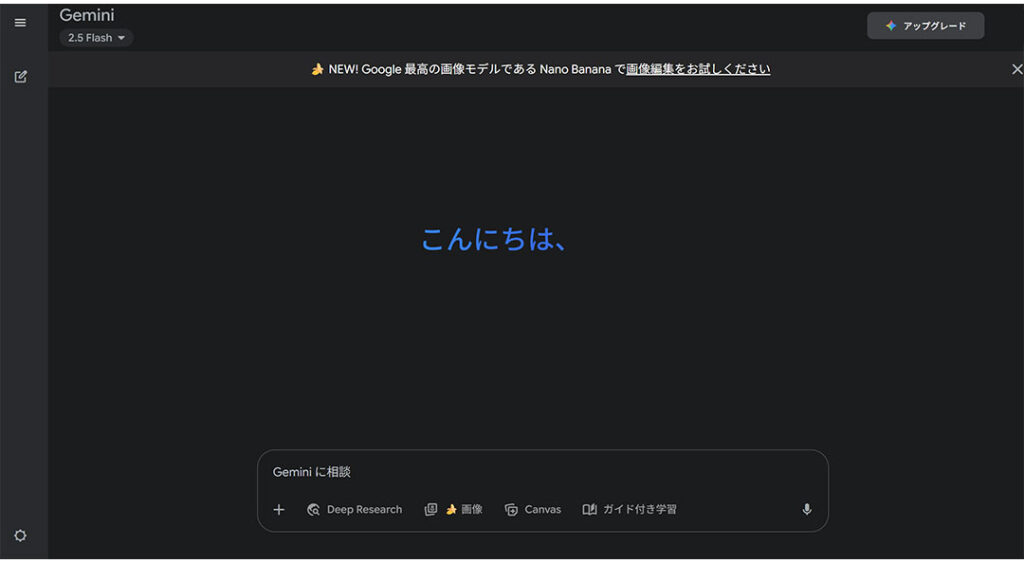This screenshot has width=1024, height=563.
Task: Click the banana emoji in the banner
Action: pos(317,69)
